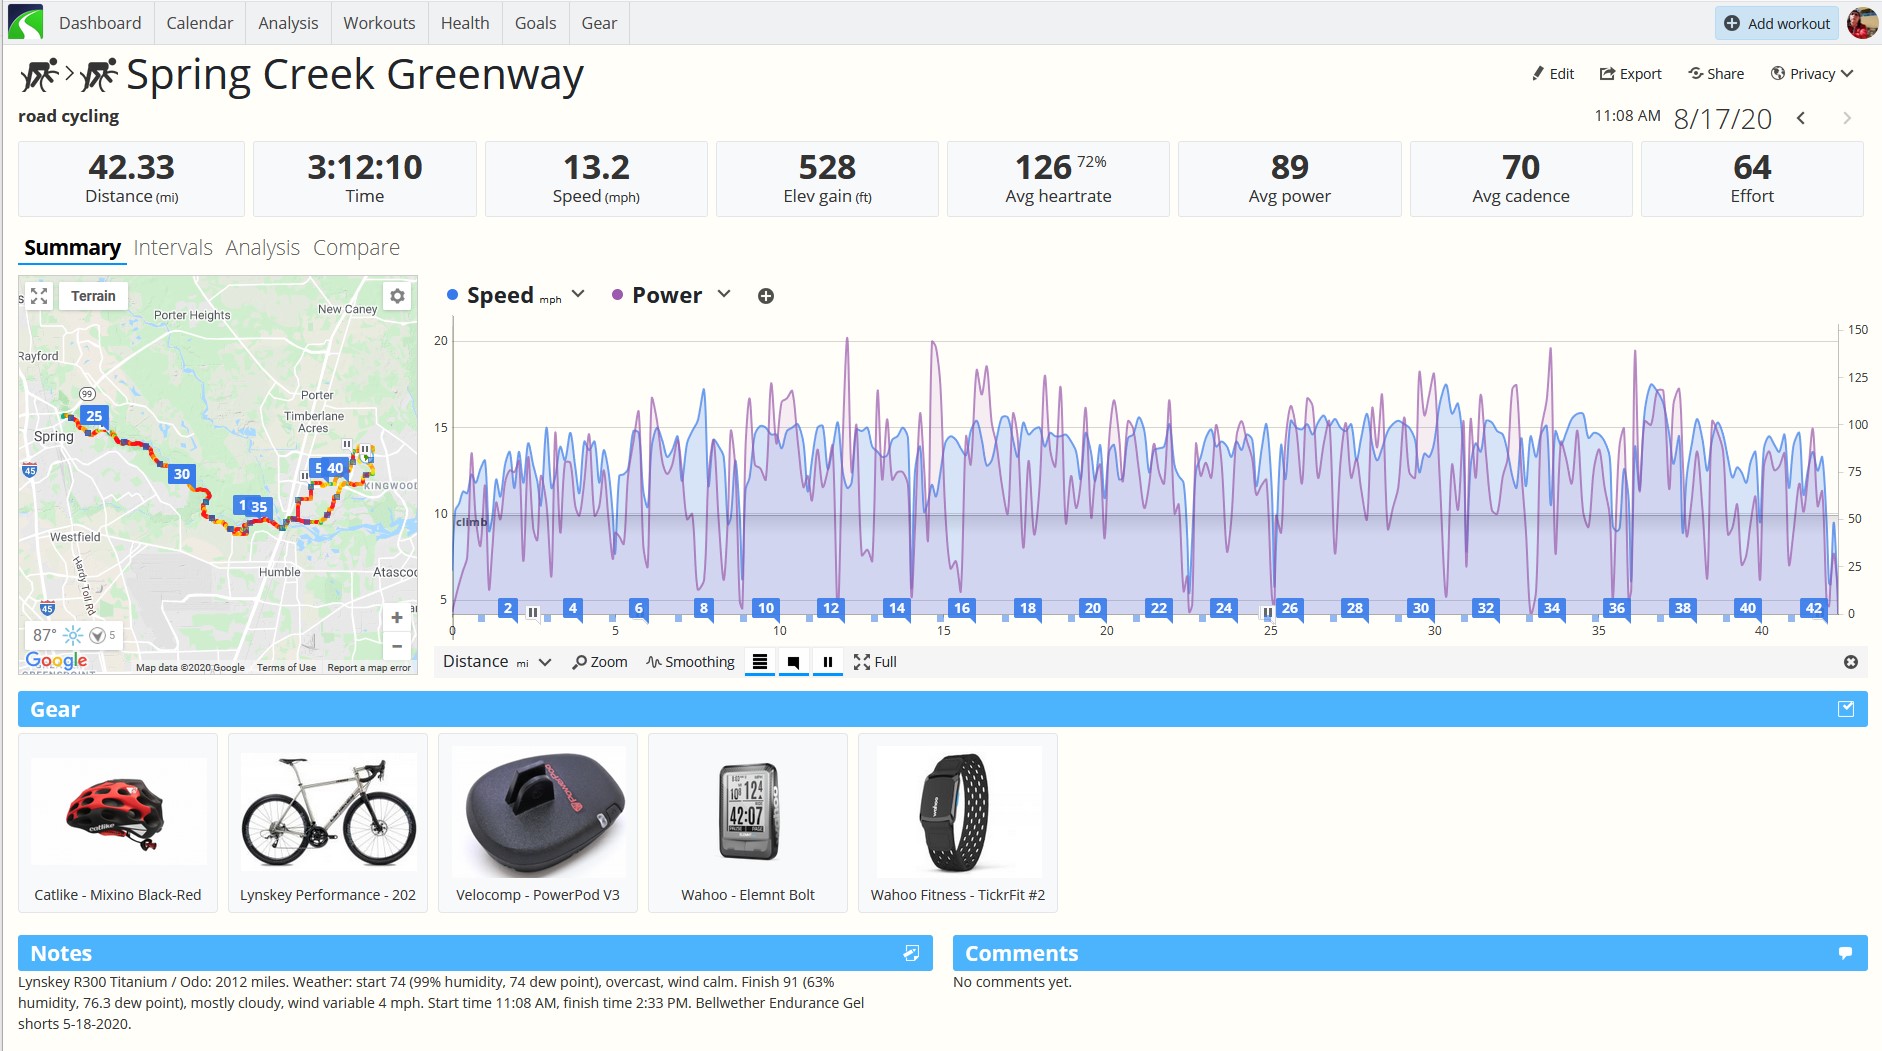Click the chart options circle icon
1882x1051 pixels.
pos(1851,662)
